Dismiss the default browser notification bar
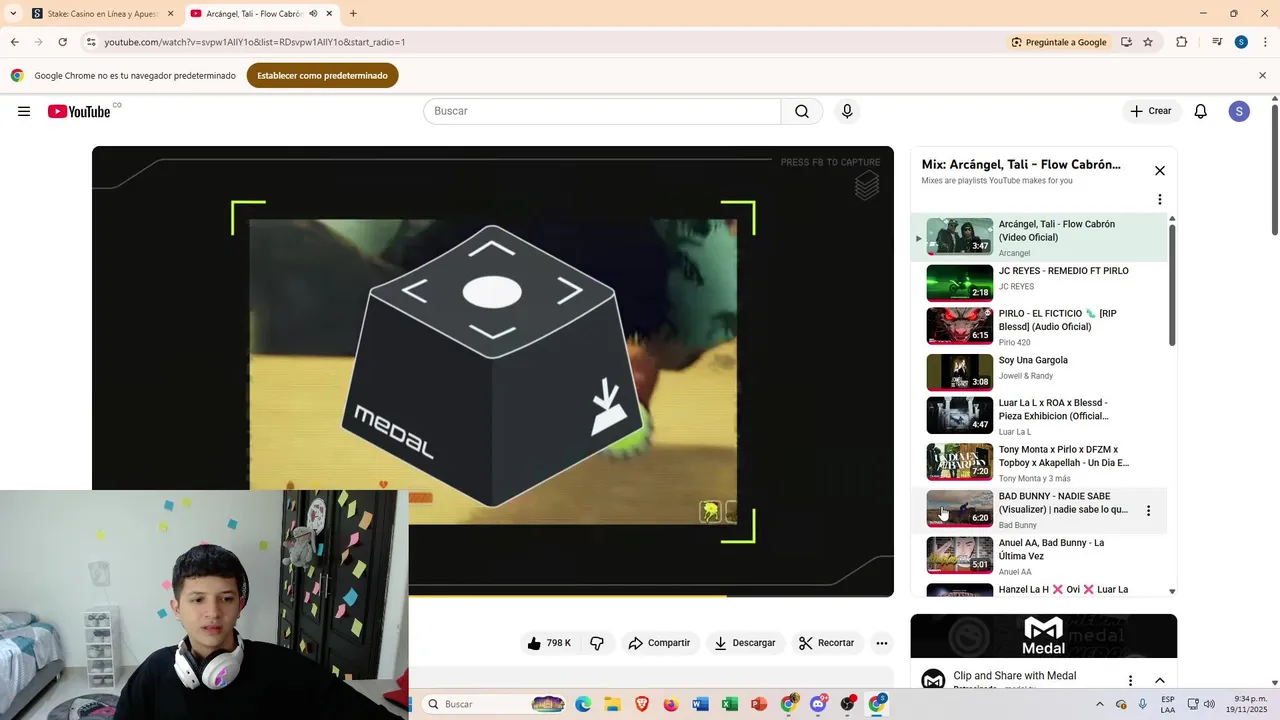 (1262, 75)
